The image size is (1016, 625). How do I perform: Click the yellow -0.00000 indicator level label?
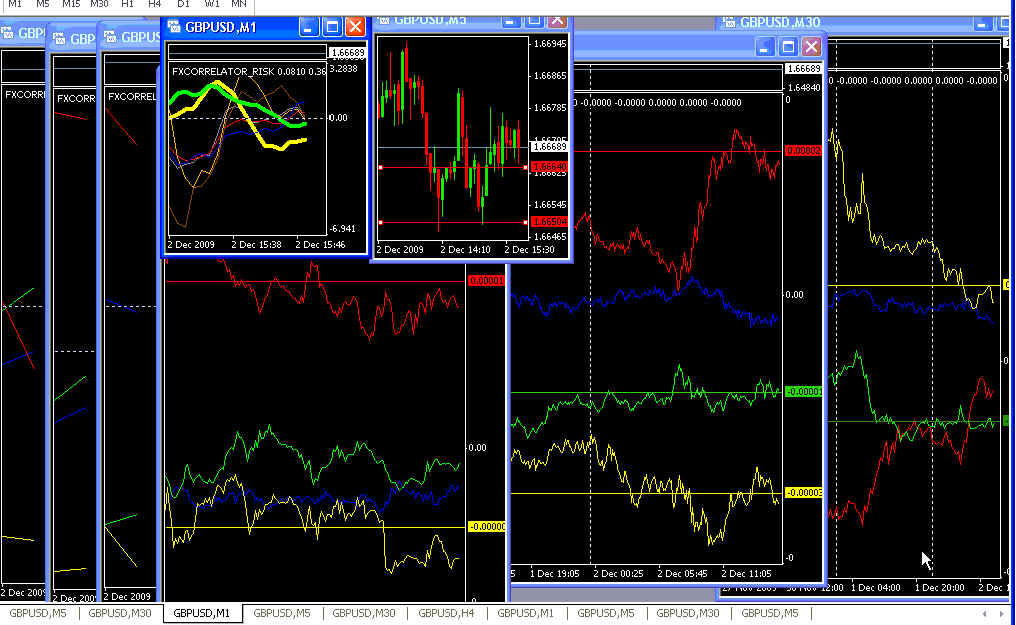487,527
